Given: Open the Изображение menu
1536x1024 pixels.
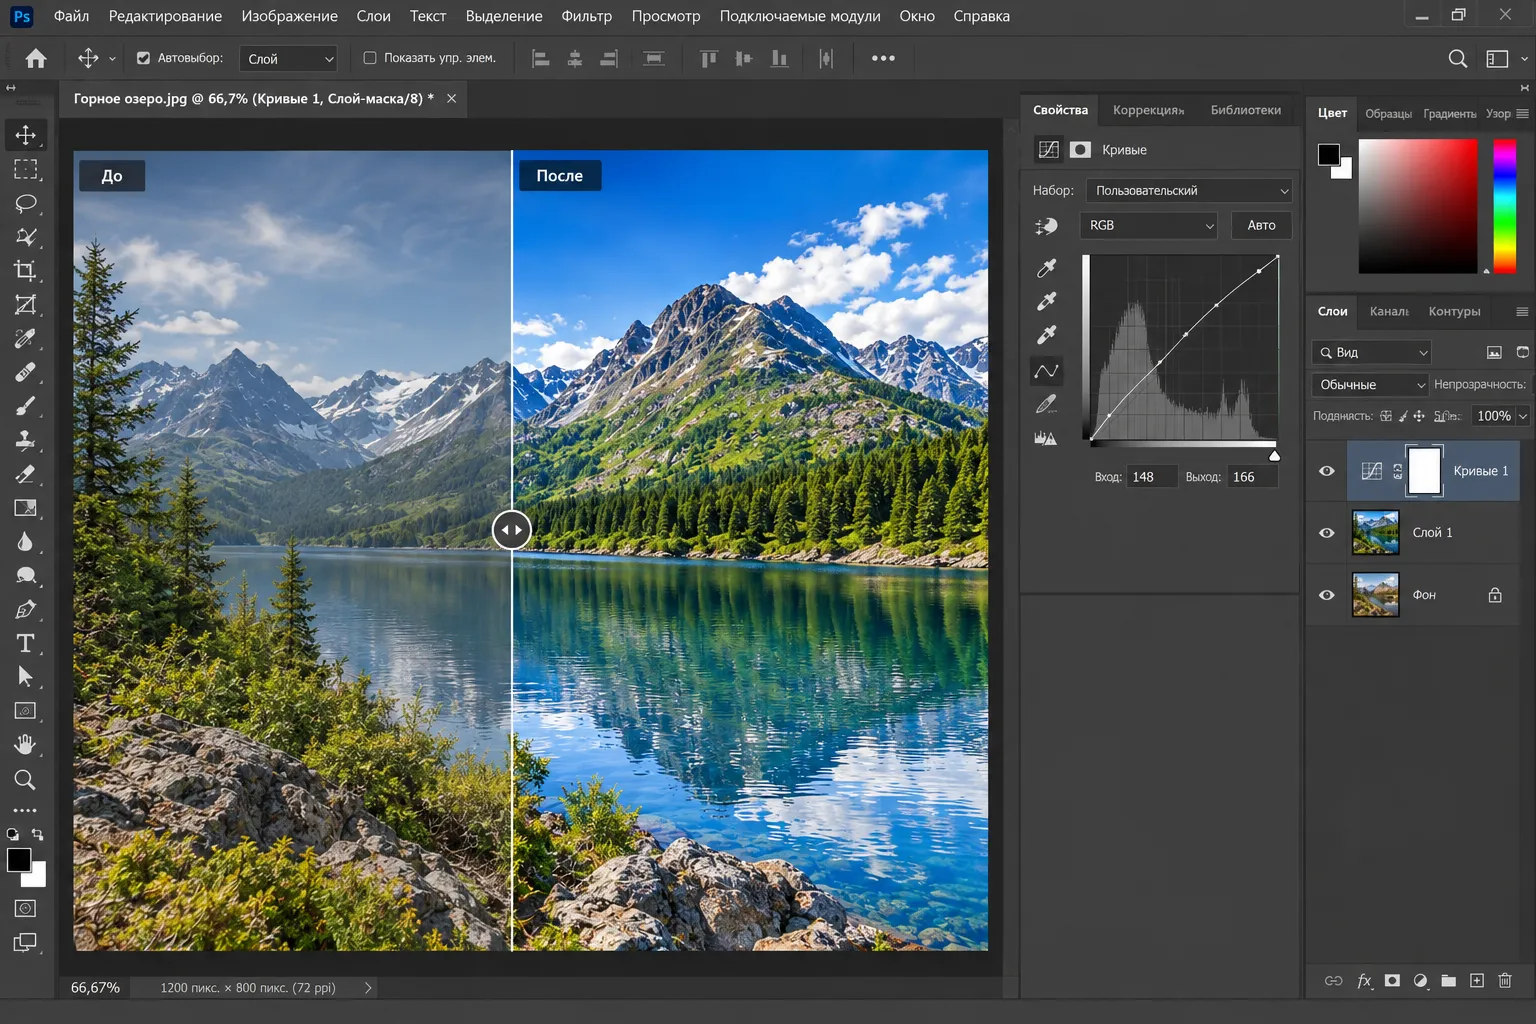Looking at the screenshot, I should tap(289, 16).
